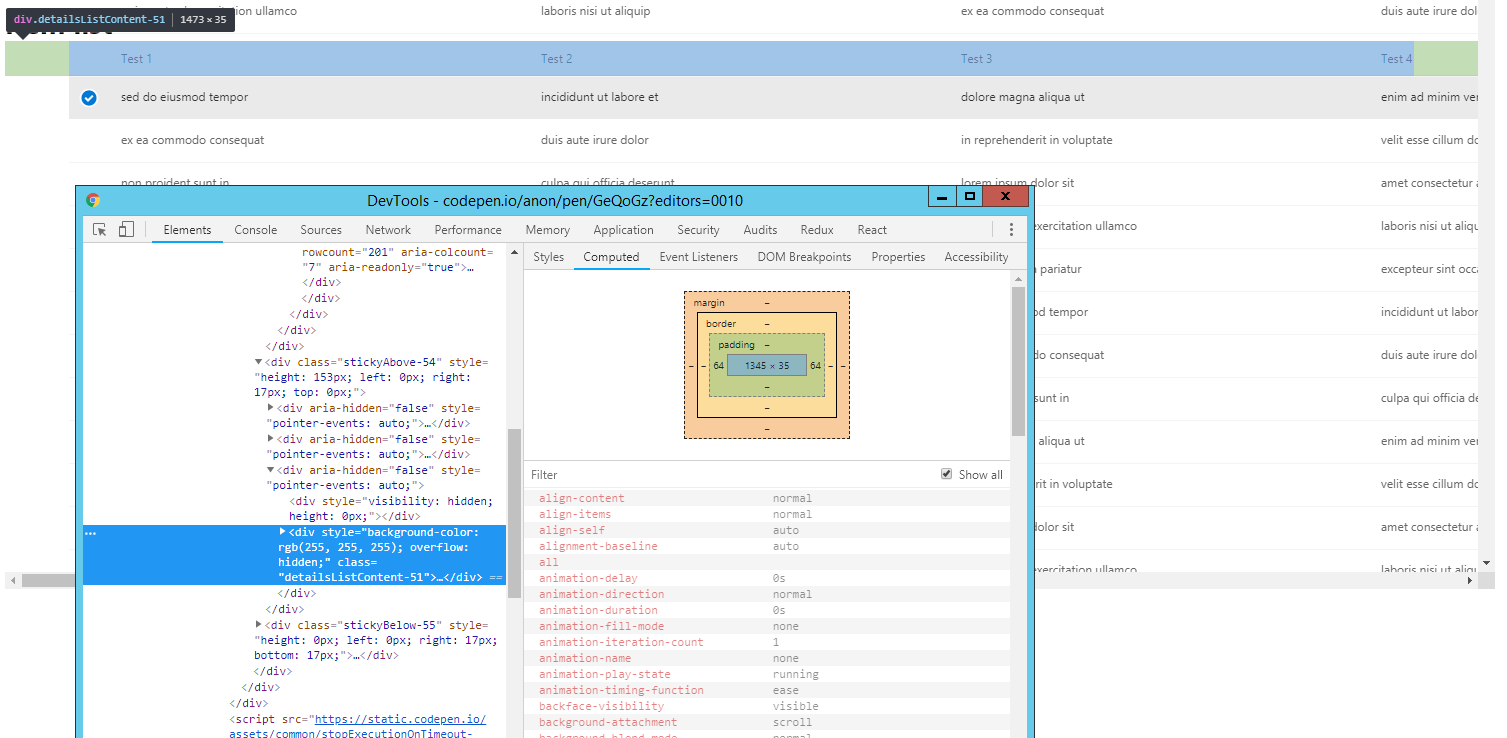Click the Test 3 column header
Image resolution: width=1507 pixels, height=738 pixels.
(x=975, y=58)
